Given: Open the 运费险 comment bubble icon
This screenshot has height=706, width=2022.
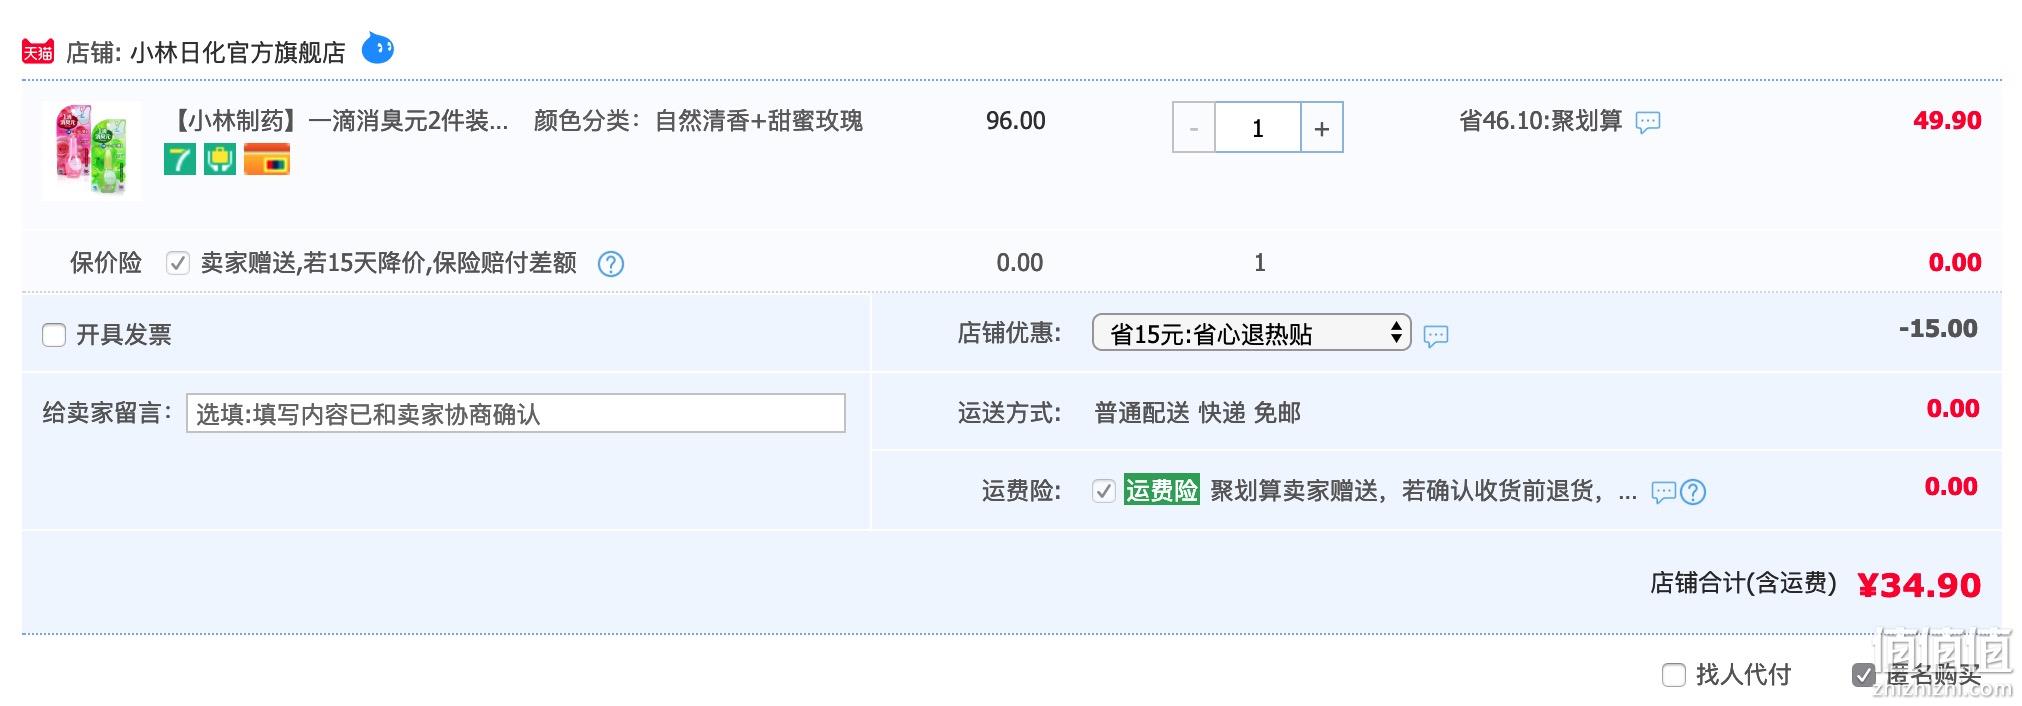Looking at the screenshot, I should pyautogui.click(x=1663, y=492).
